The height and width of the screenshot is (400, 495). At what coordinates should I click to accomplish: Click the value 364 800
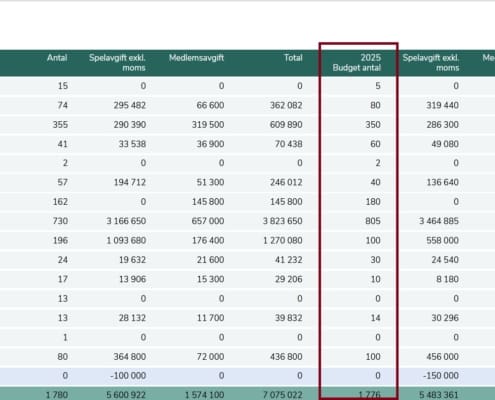click(130, 357)
